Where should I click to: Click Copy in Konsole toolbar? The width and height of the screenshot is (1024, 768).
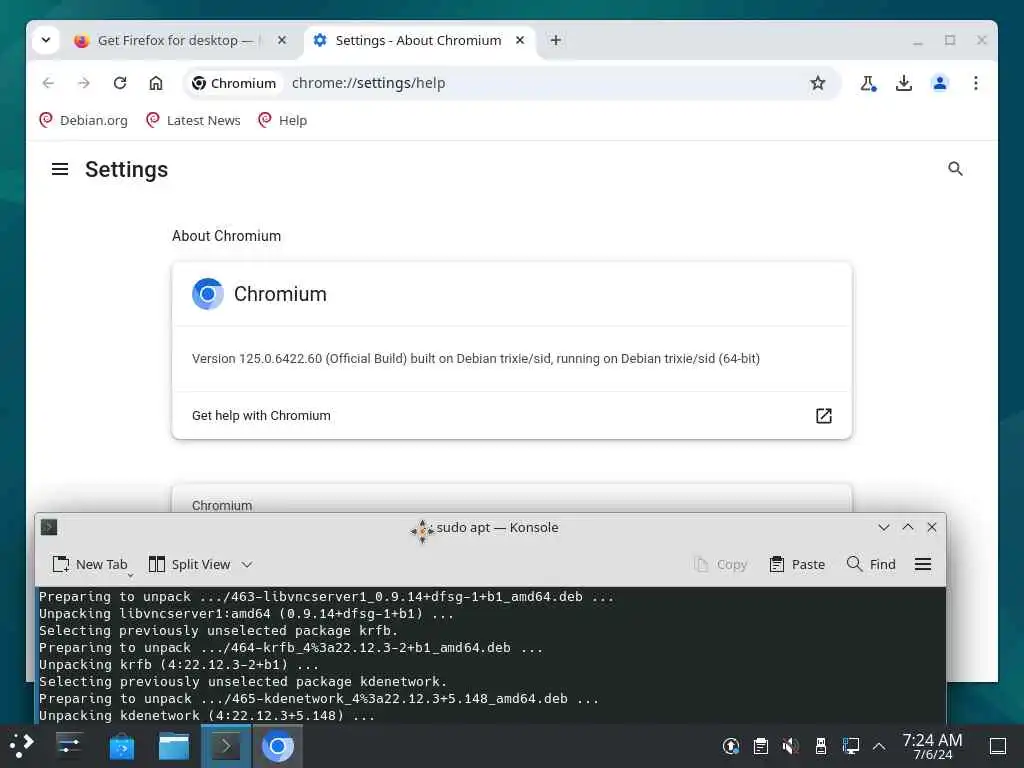click(720, 564)
